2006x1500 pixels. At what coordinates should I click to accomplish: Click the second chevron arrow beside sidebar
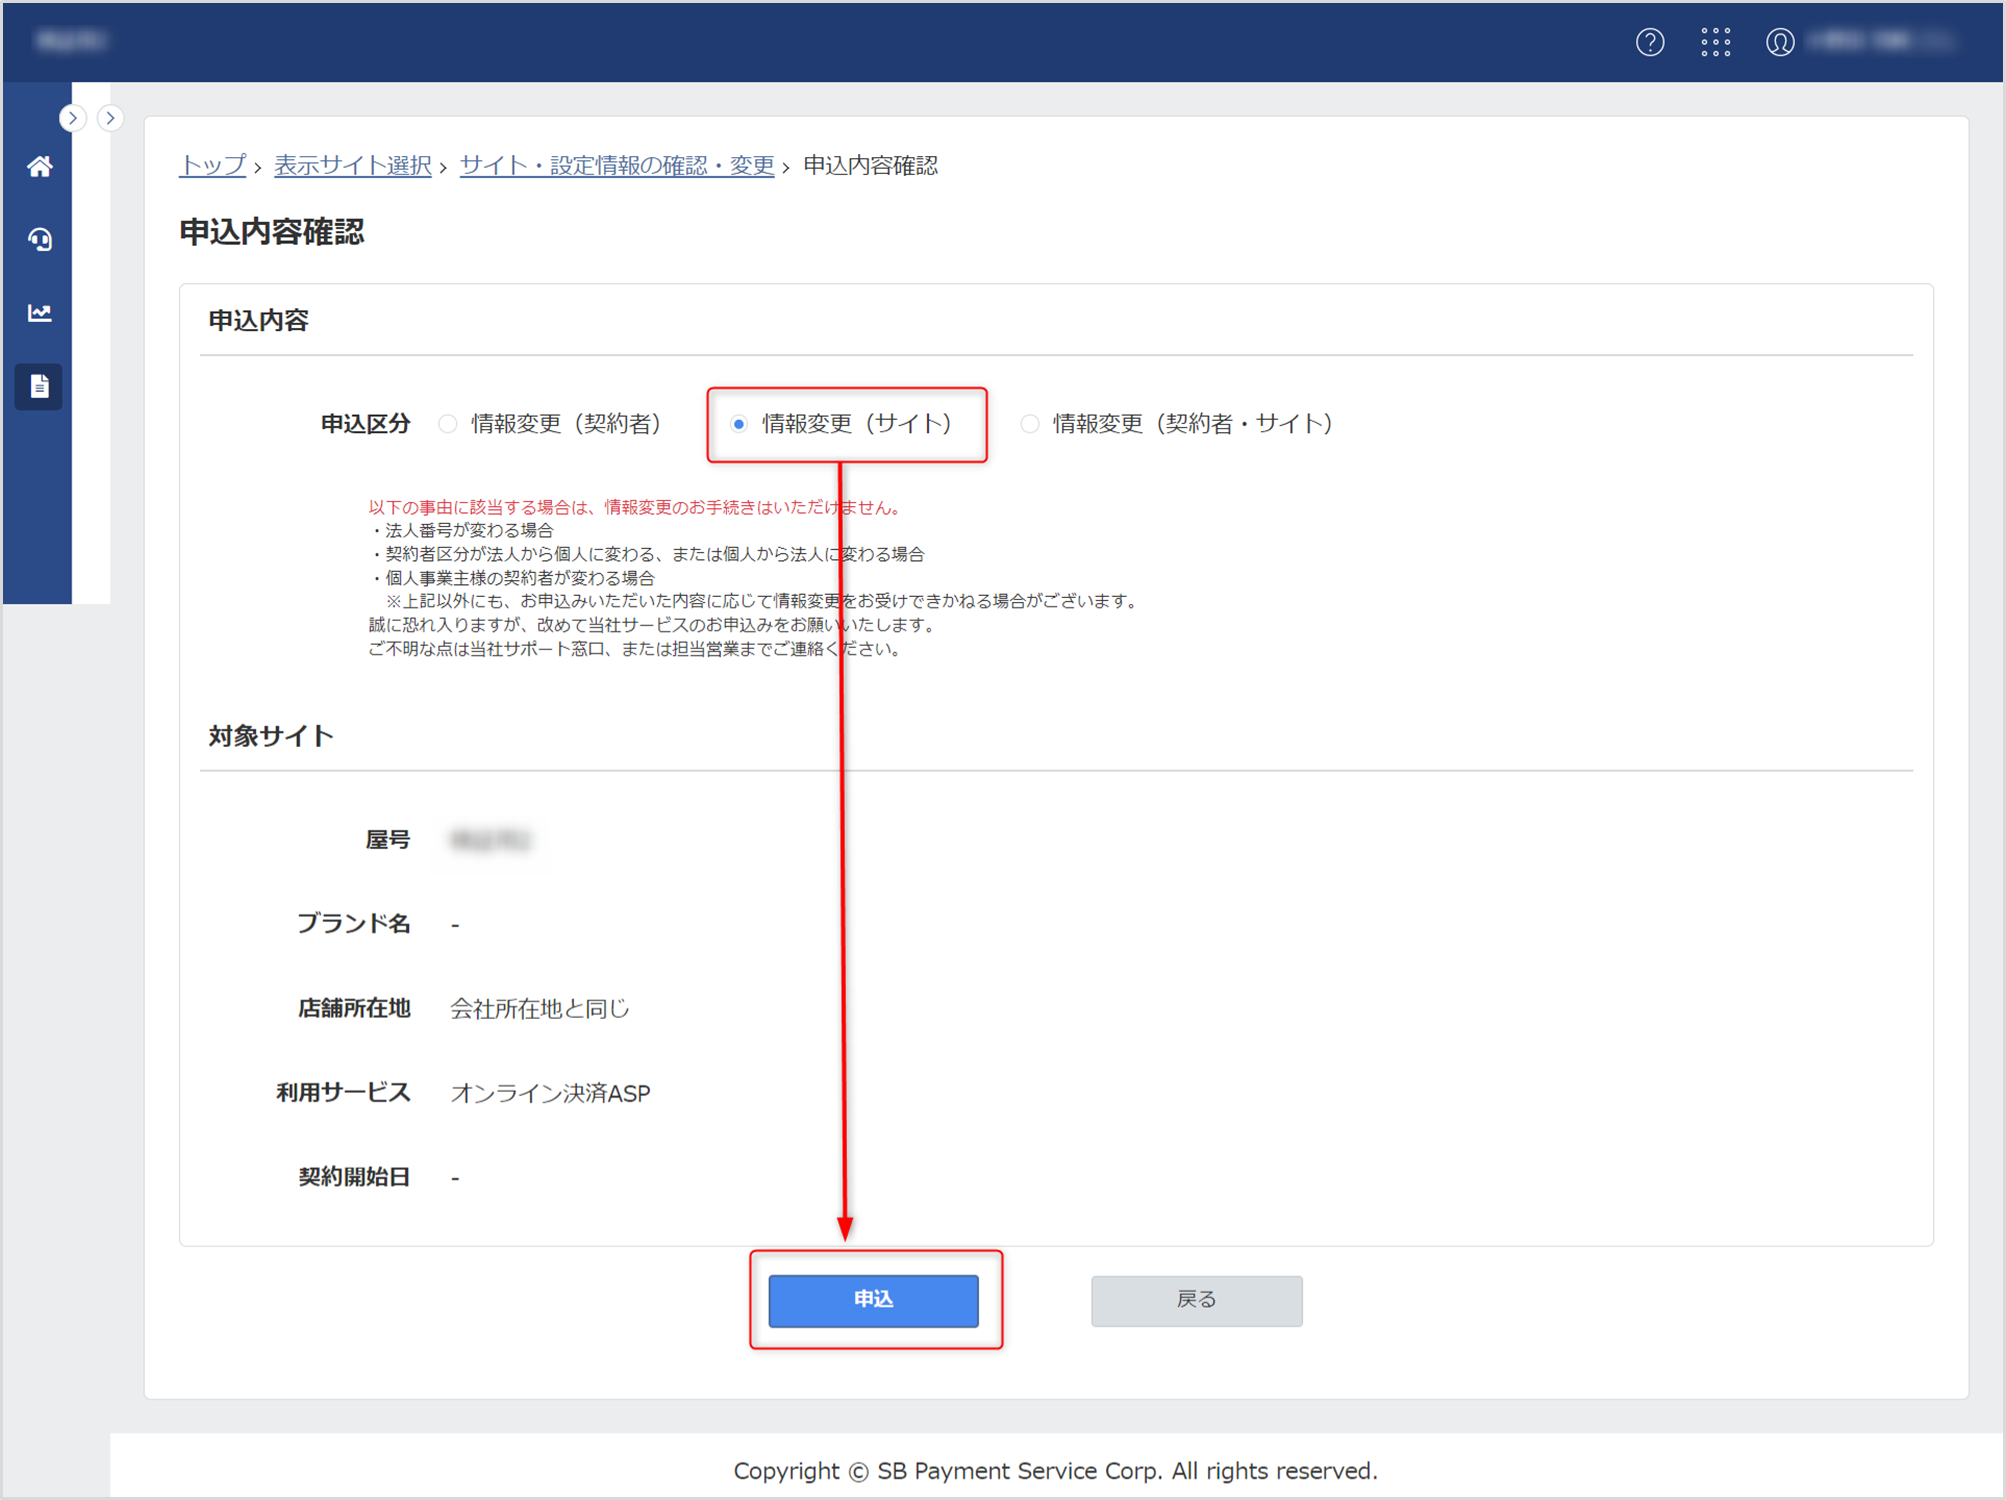110,118
